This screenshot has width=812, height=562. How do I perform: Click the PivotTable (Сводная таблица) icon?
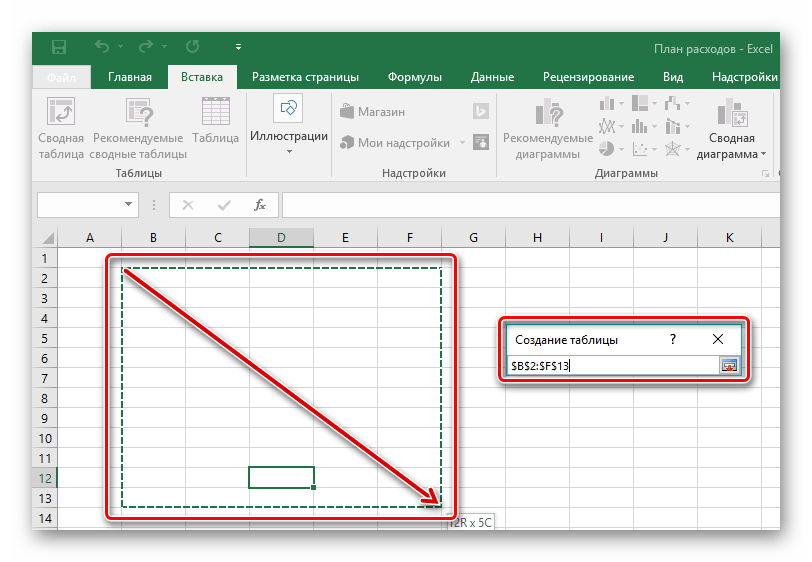[x=61, y=113]
